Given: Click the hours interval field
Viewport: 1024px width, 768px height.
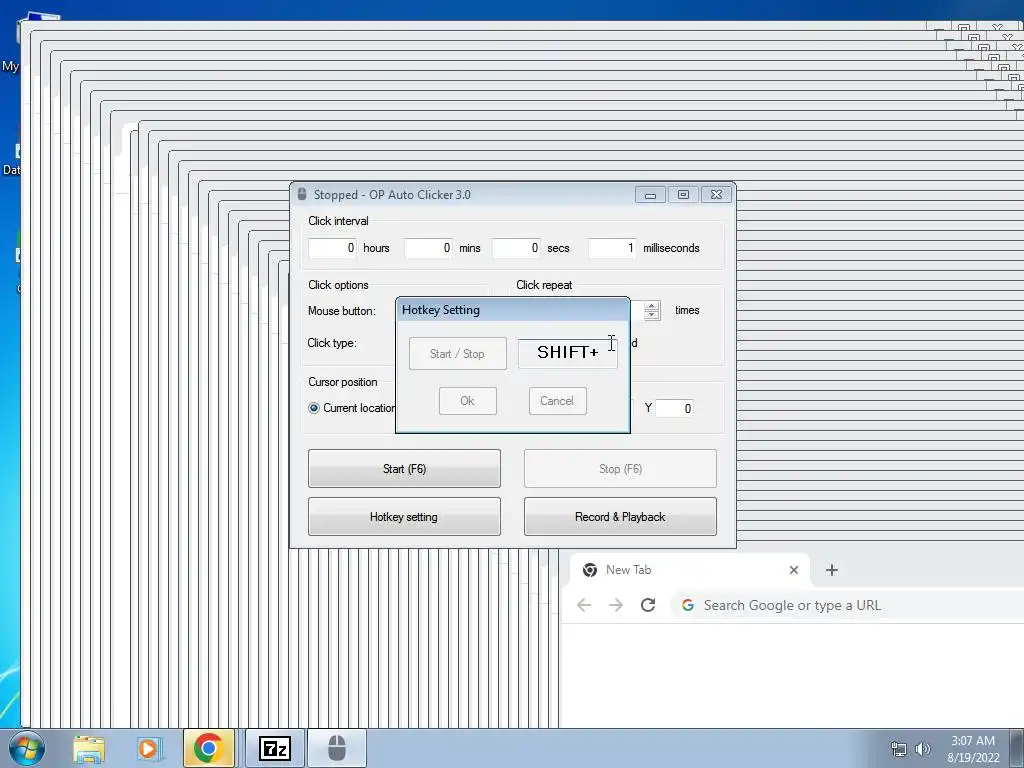Looking at the screenshot, I should point(332,248).
